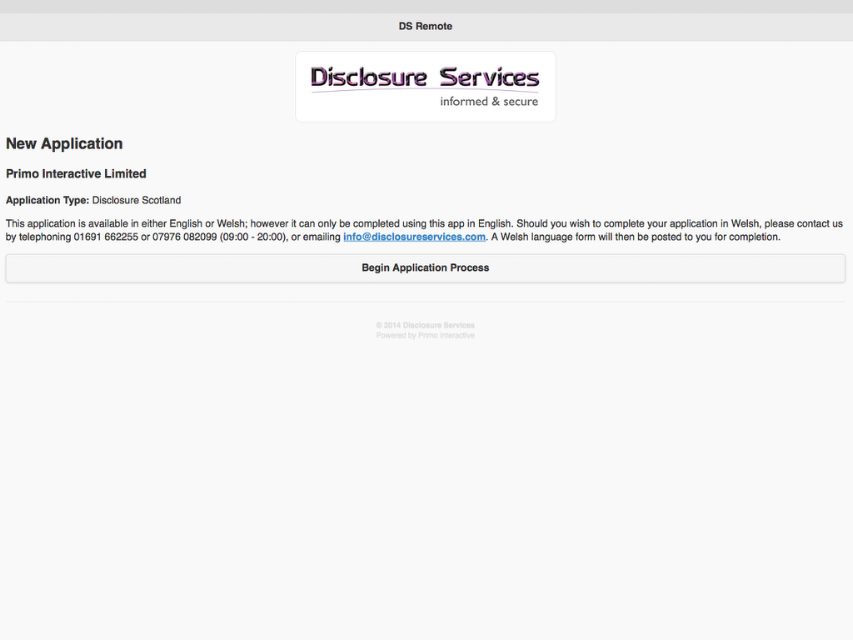Image resolution: width=853 pixels, height=640 pixels.
Task: Tap the Disclosure Services logo image
Action: [x=425, y=87]
